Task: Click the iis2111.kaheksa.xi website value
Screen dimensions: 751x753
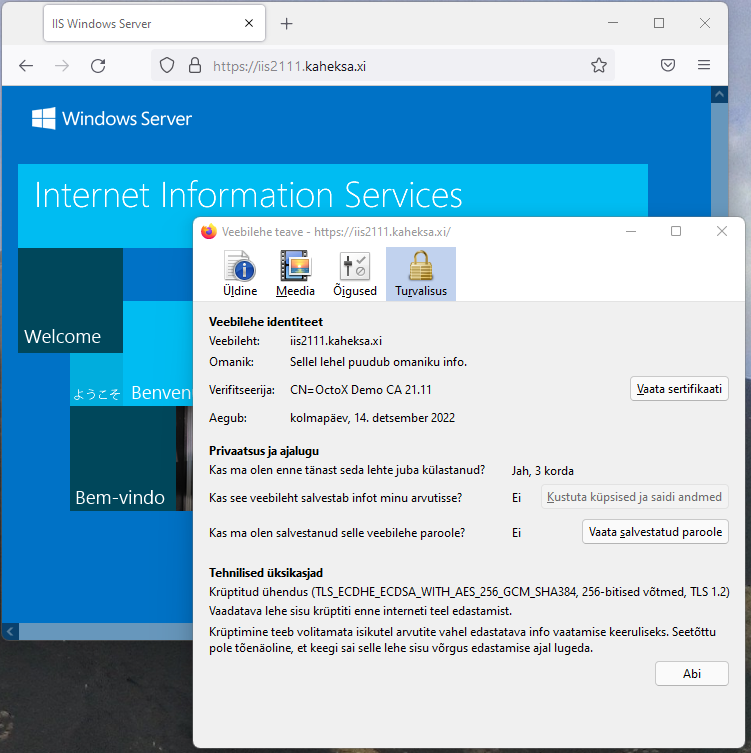Action: [336, 341]
